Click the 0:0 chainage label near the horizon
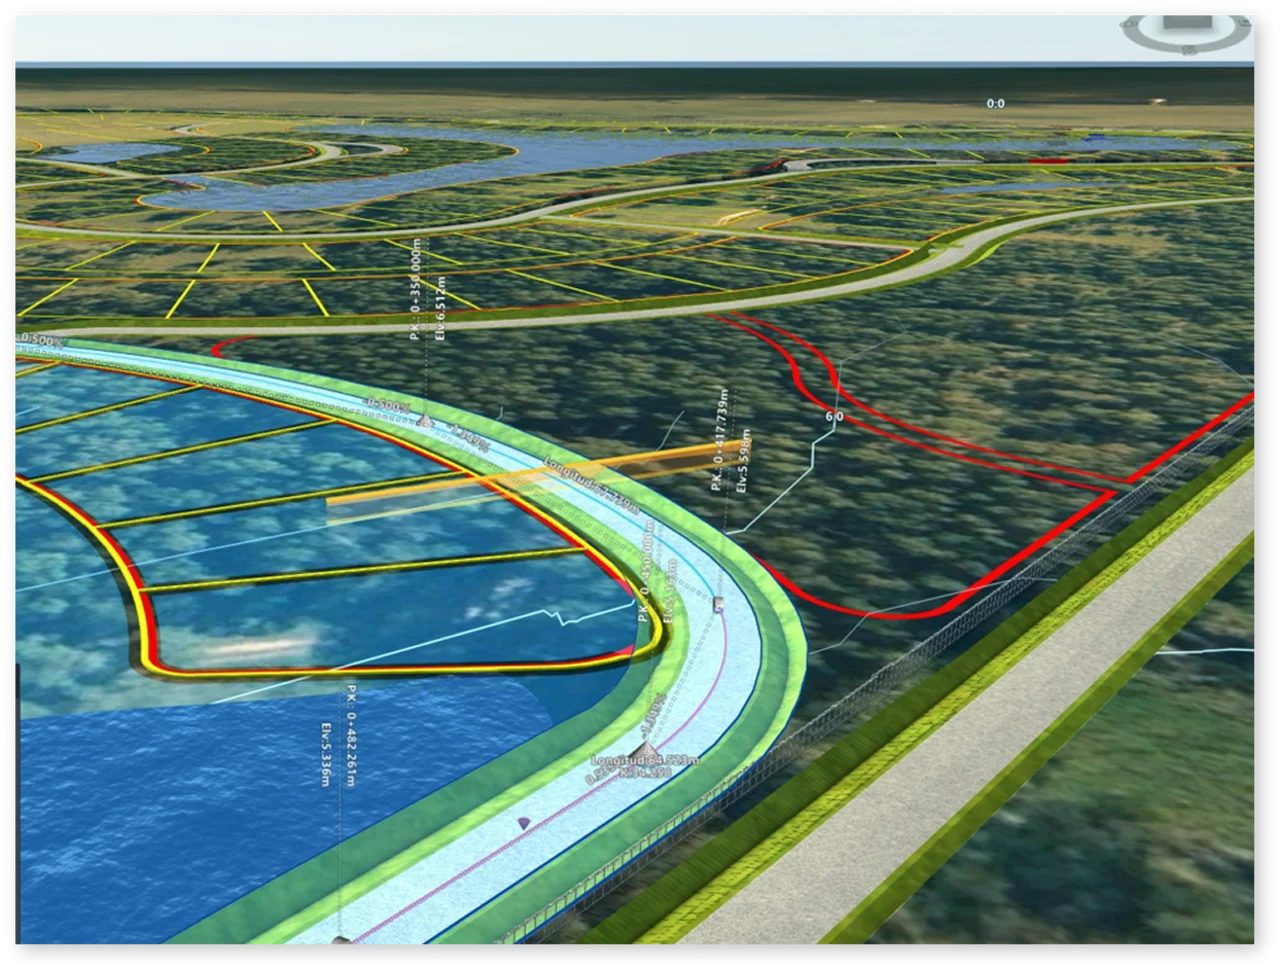 pos(995,103)
